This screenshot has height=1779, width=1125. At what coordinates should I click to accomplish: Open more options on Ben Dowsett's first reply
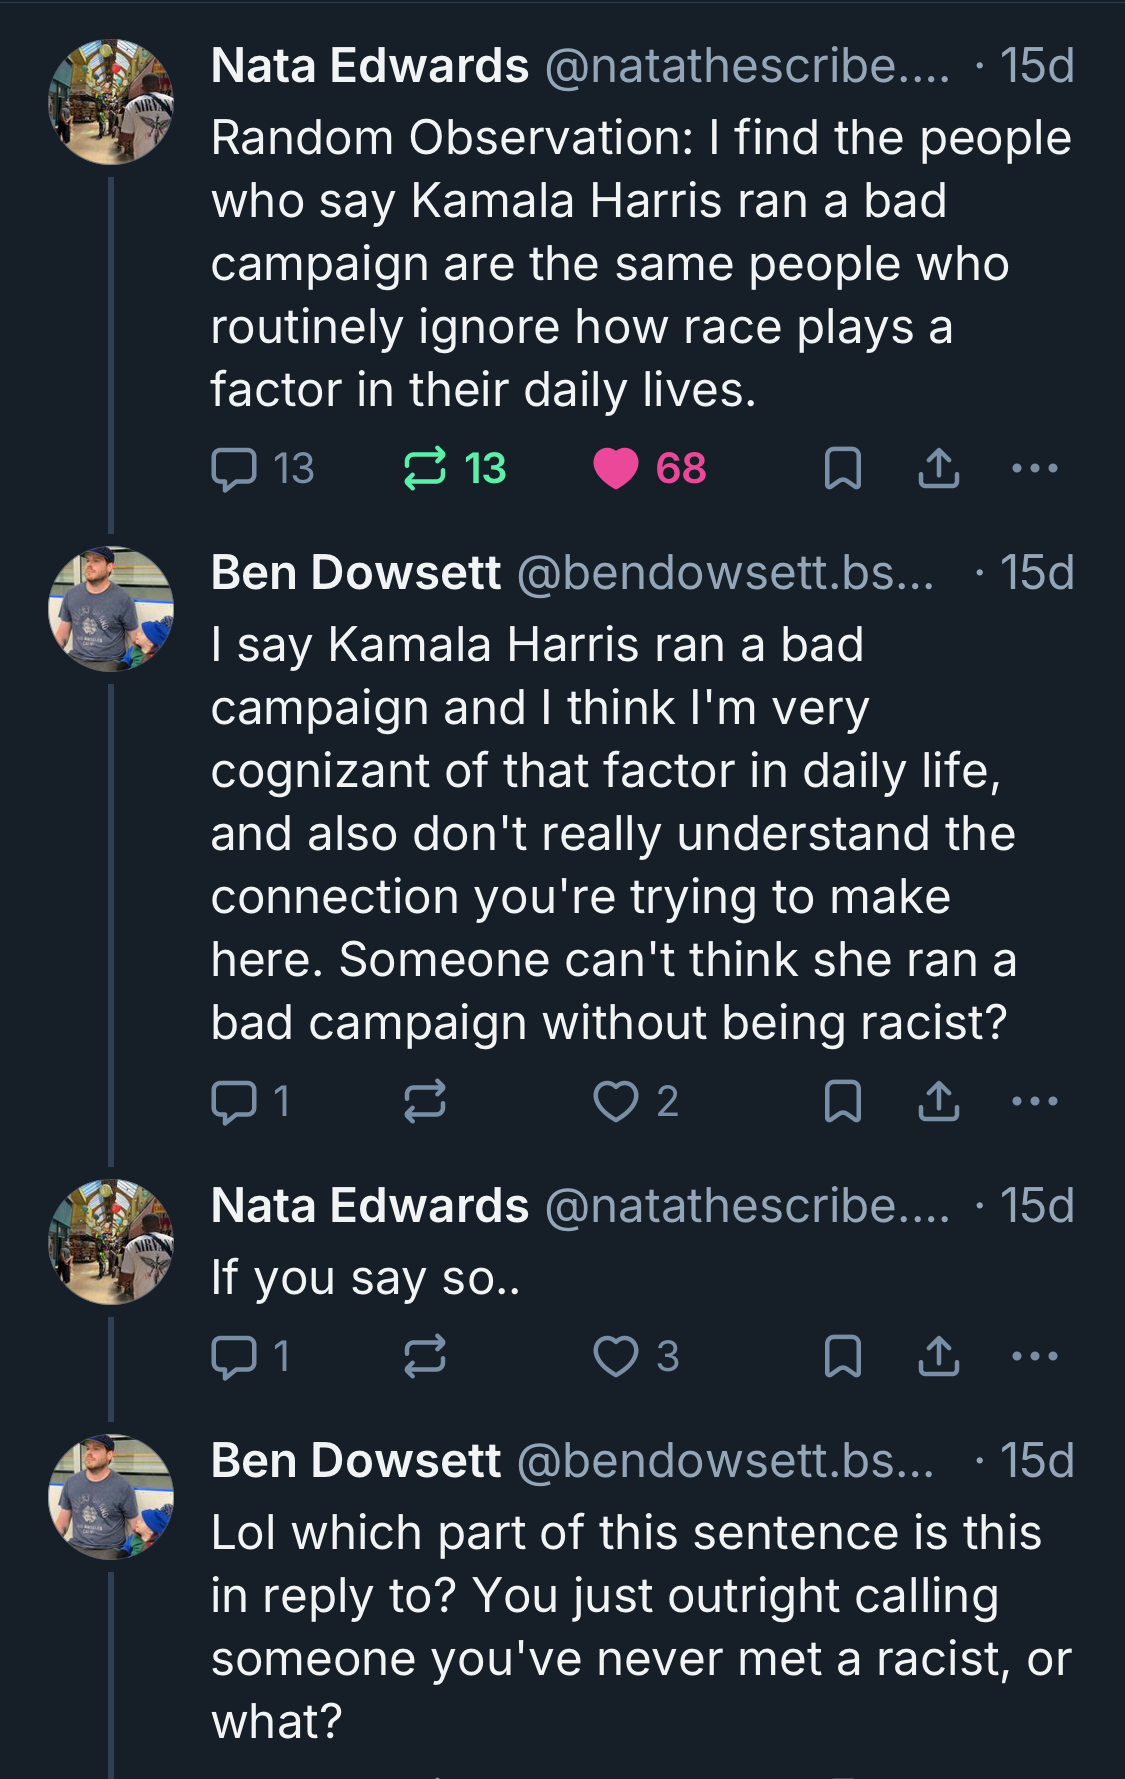click(1034, 1102)
